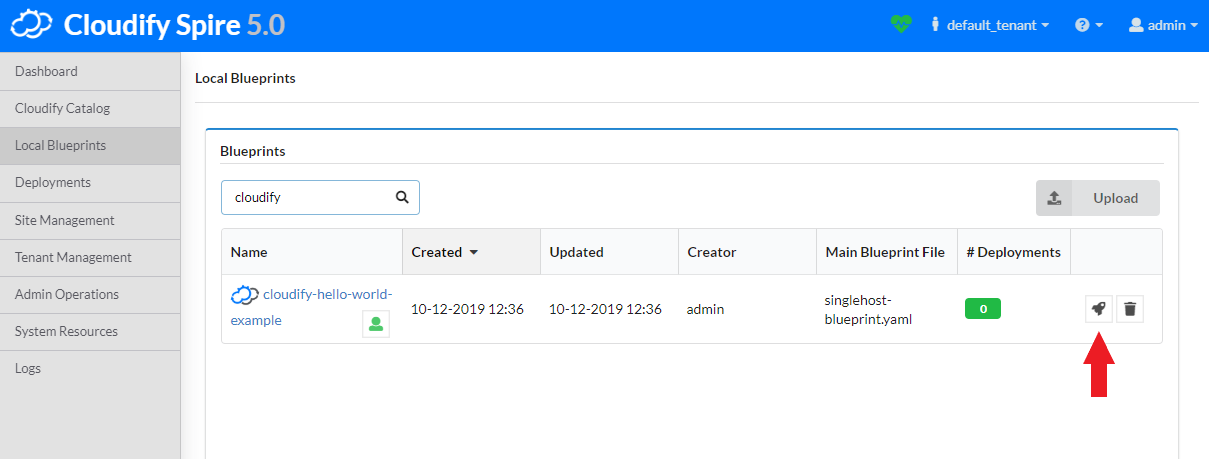Expand the help question mark menu

coord(1088,25)
